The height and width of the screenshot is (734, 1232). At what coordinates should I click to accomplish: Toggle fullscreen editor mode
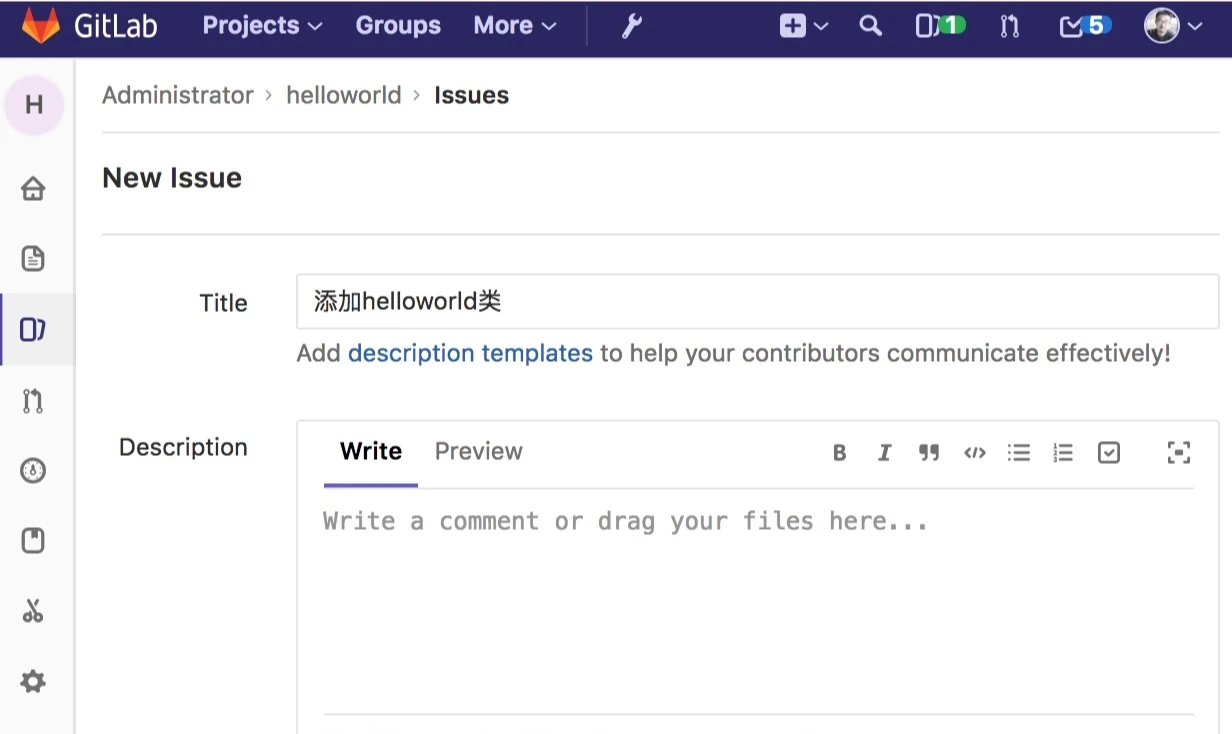(1179, 453)
